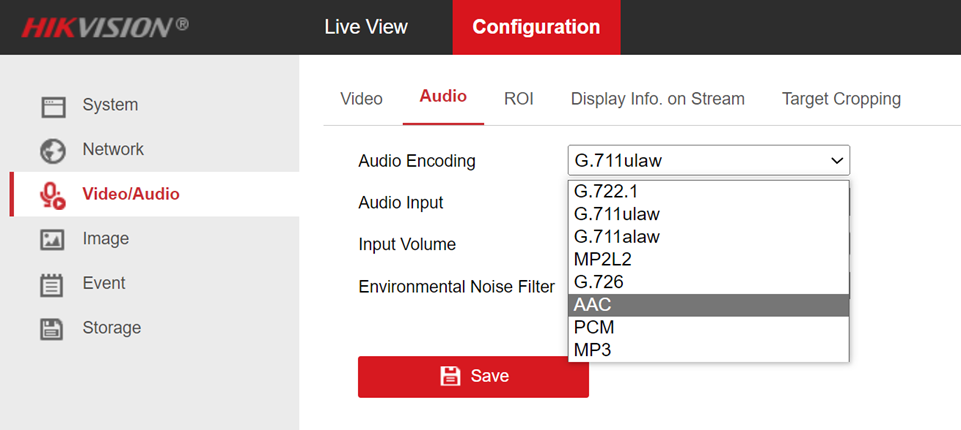Expand the Audio Encoding dropdown arrow

(x=836, y=160)
